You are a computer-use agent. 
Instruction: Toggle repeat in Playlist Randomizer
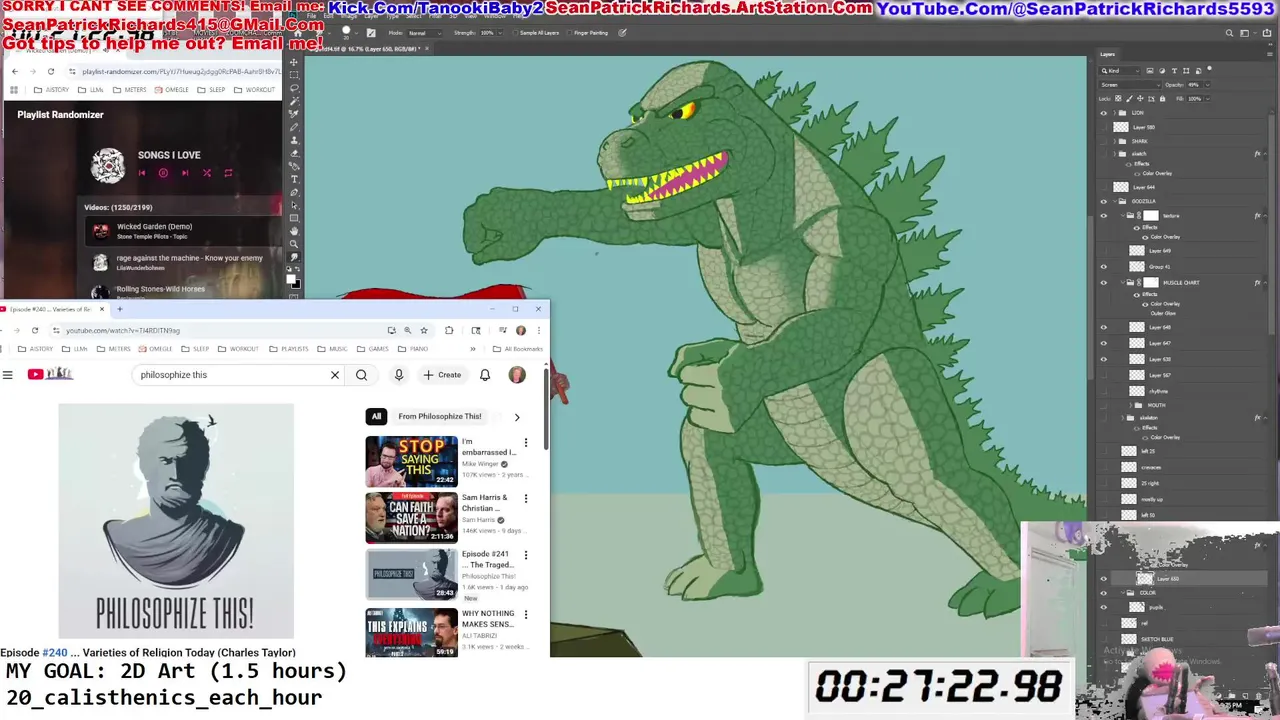point(228,173)
